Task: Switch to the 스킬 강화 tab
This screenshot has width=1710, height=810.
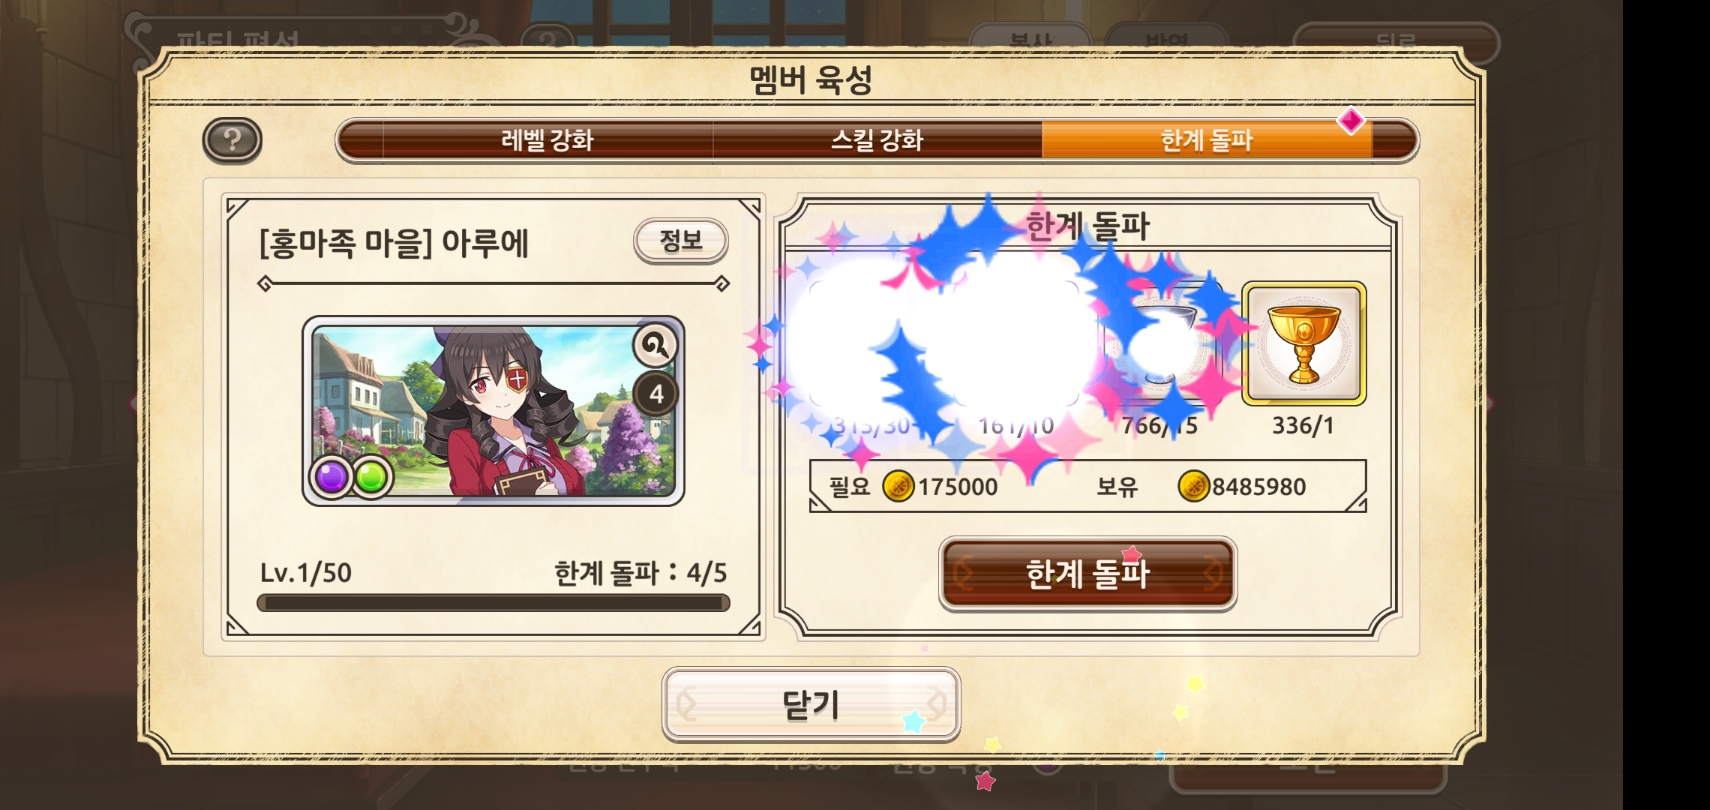Action: (x=877, y=140)
